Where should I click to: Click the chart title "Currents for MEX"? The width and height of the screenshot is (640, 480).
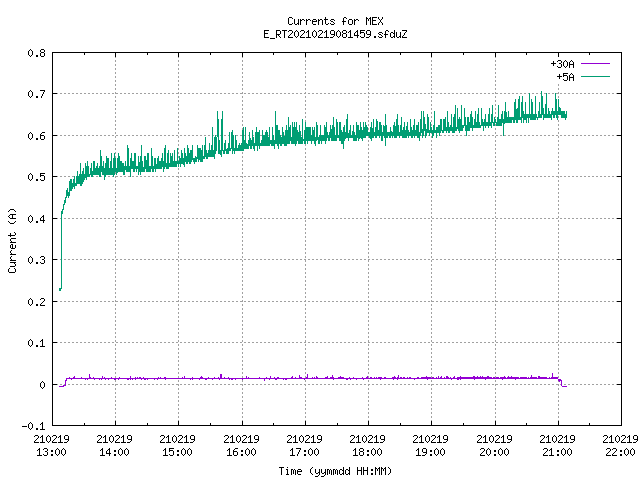[335, 21]
